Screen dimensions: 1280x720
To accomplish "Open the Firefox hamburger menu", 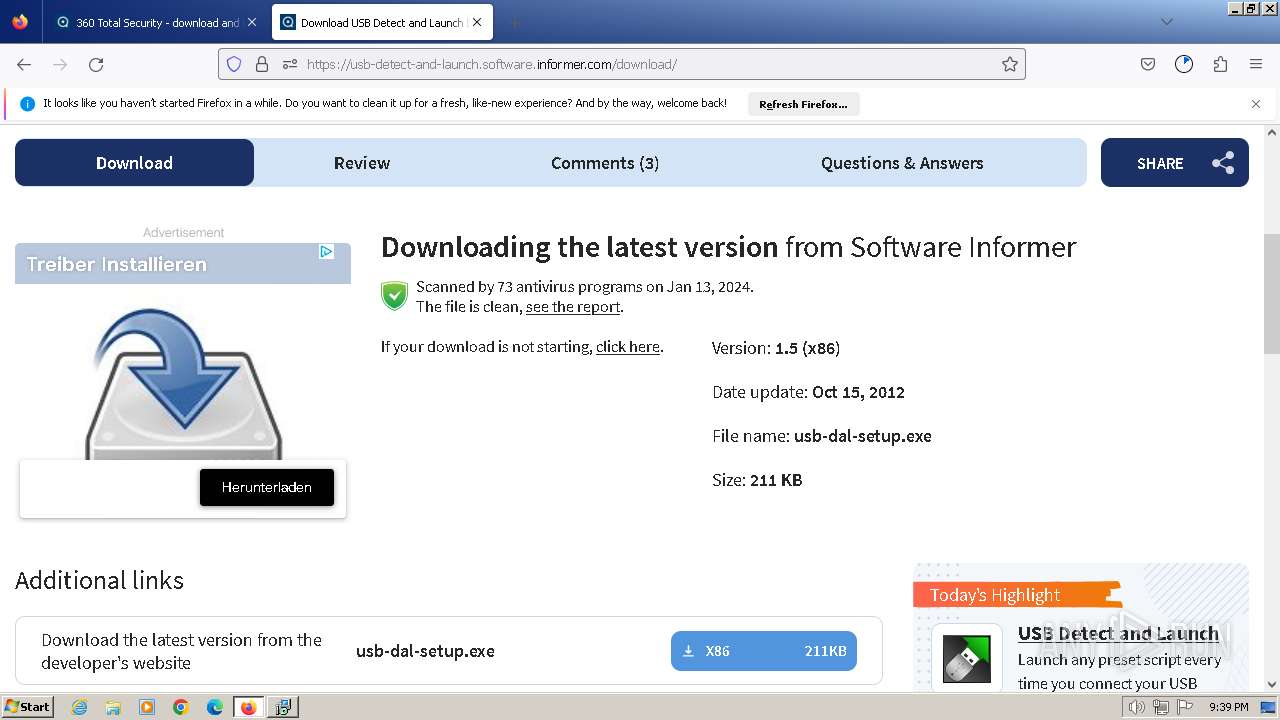I will [1256, 64].
